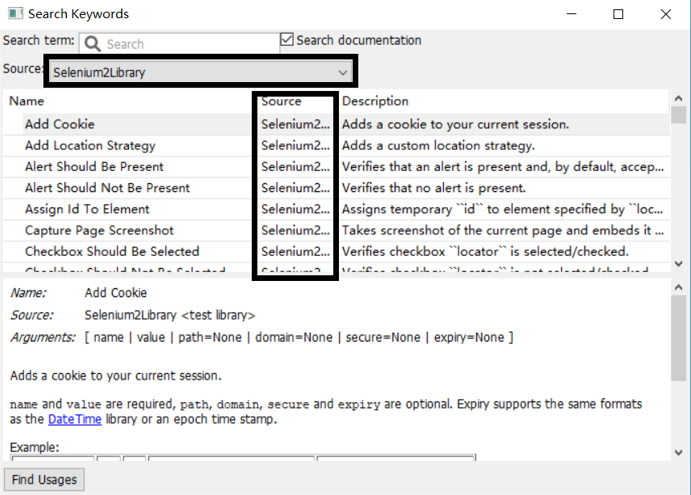Toggle the Search documentation checkbox

(x=287, y=40)
